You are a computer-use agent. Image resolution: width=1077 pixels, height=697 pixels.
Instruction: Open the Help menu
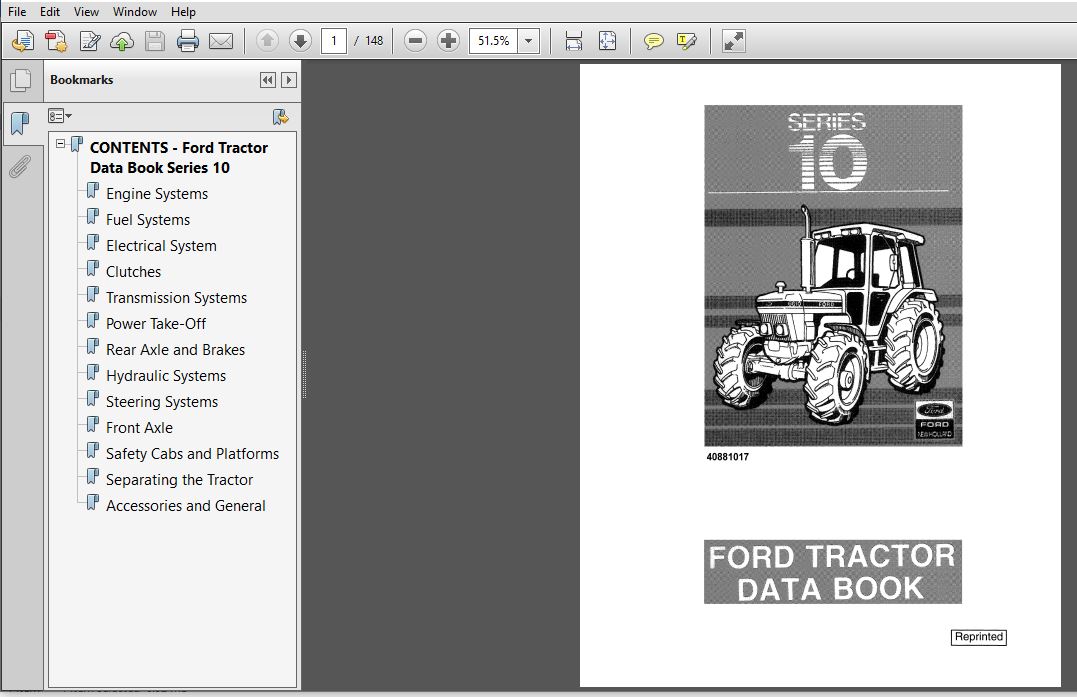183,12
